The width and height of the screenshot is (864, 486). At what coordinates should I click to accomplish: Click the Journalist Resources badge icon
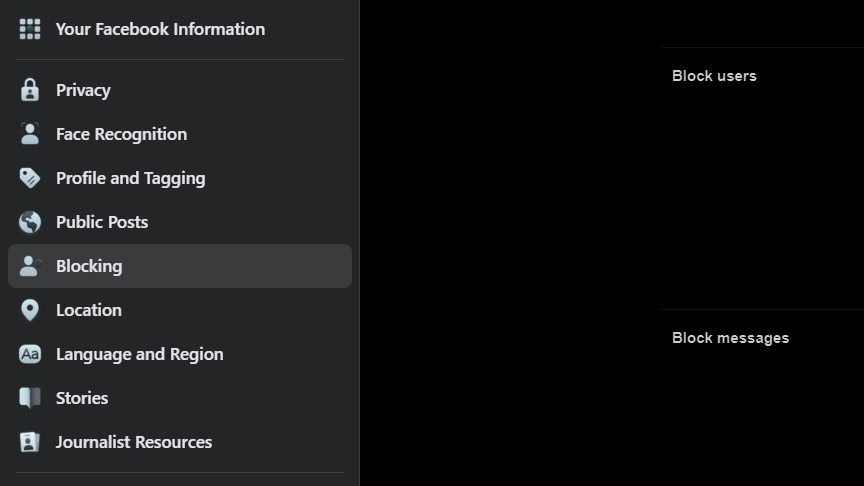pos(30,442)
